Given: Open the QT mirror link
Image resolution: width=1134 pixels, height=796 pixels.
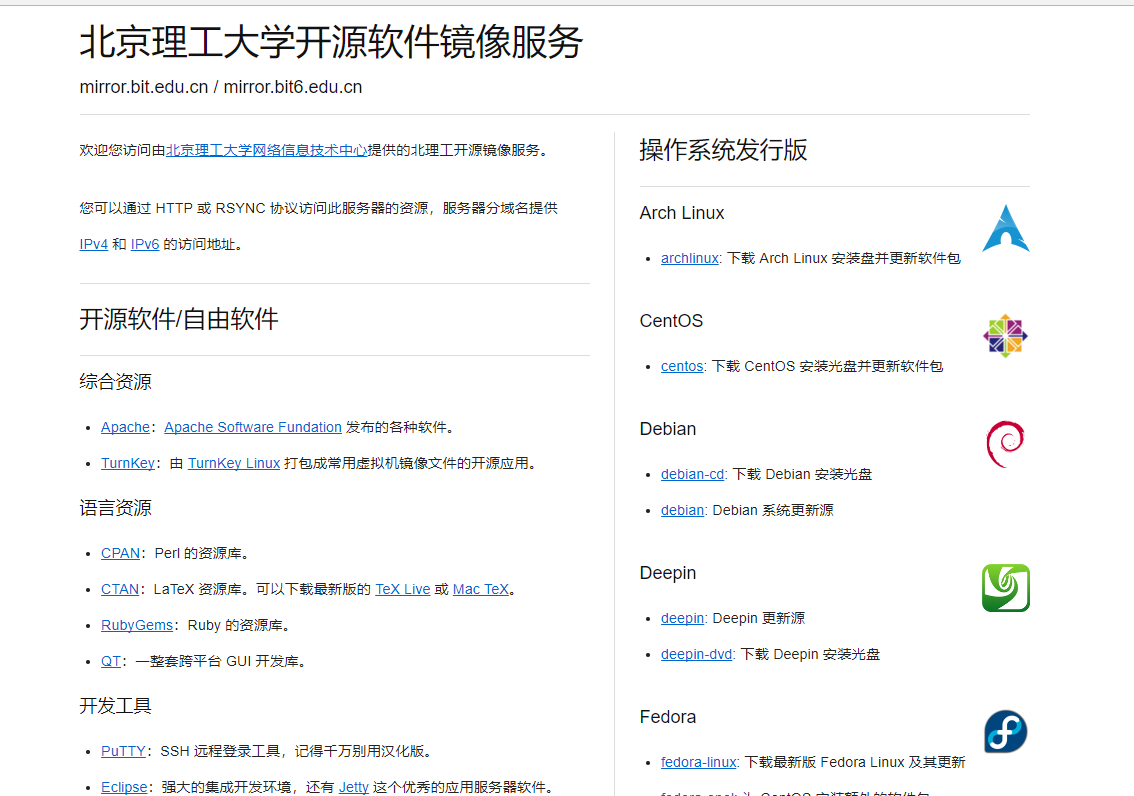Looking at the screenshot, I should [x=111, y=662].
